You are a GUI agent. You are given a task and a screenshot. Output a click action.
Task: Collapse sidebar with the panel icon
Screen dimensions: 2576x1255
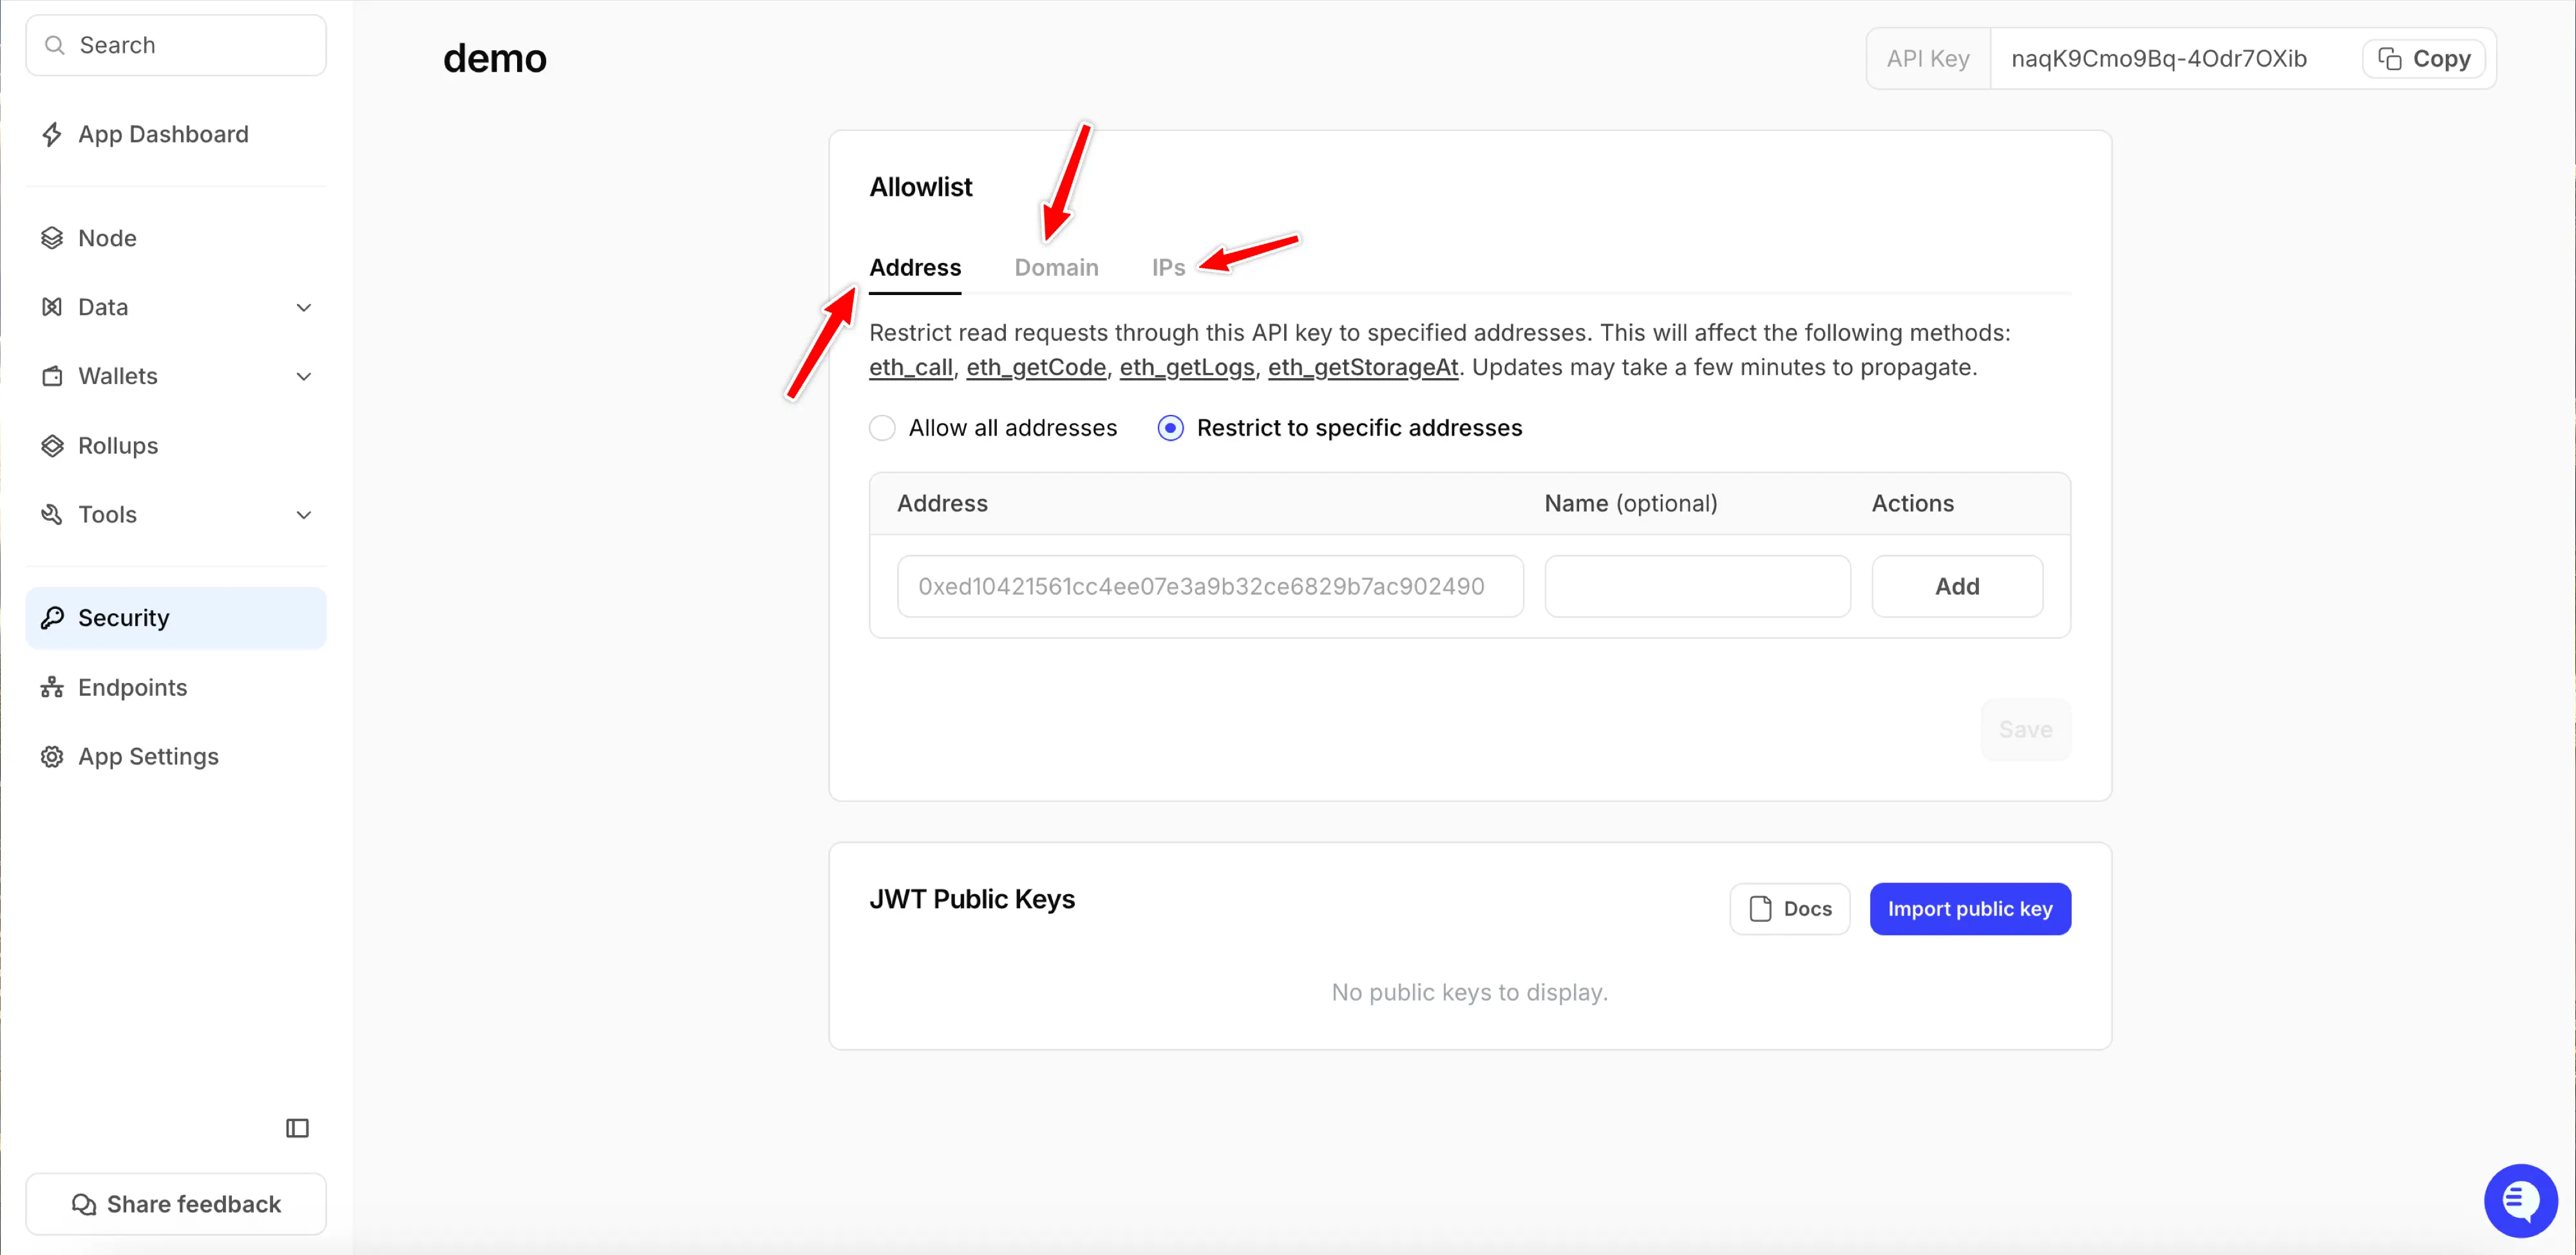click(297, 1128)
